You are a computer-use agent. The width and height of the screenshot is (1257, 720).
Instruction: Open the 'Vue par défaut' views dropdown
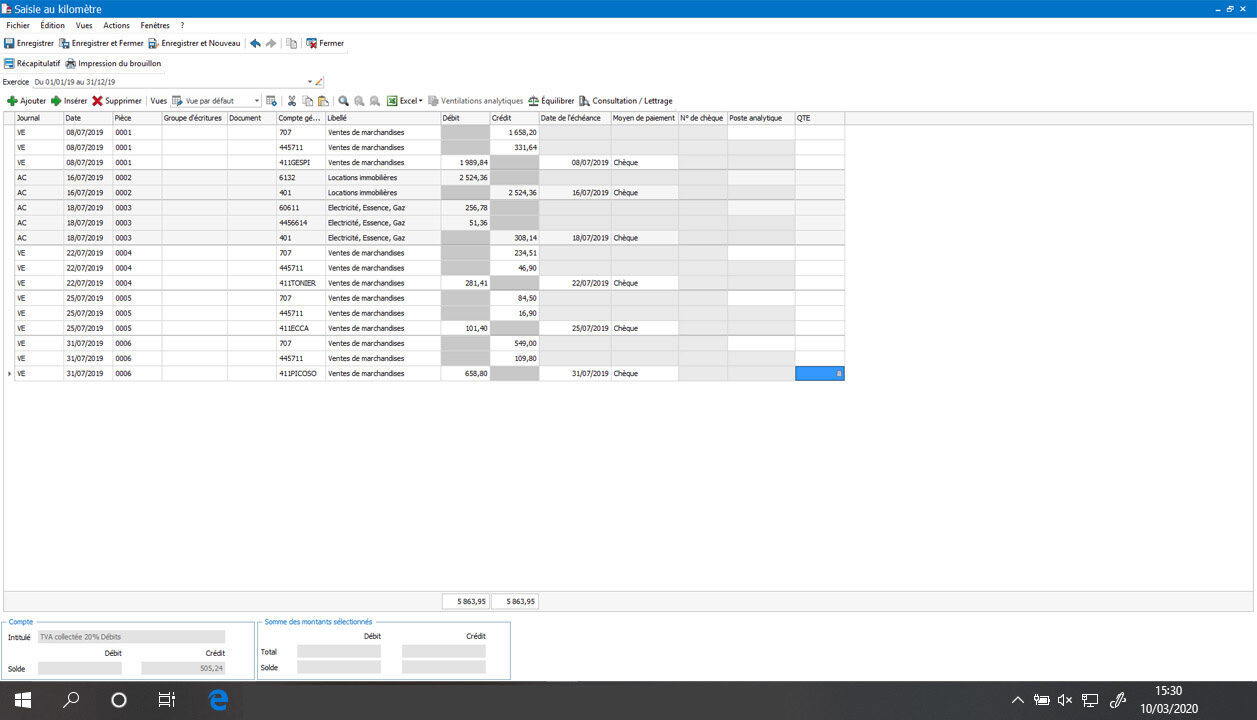(257, 101)
